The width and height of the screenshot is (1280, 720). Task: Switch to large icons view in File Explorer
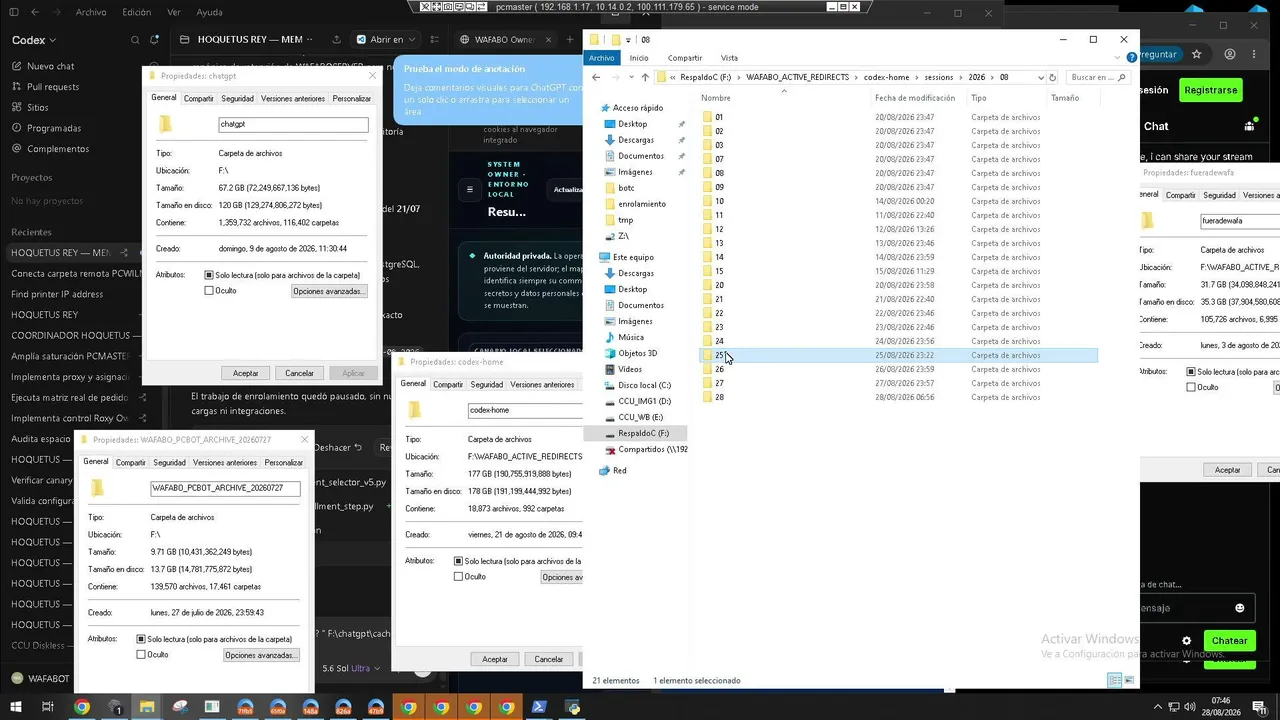pos(1131,681)
